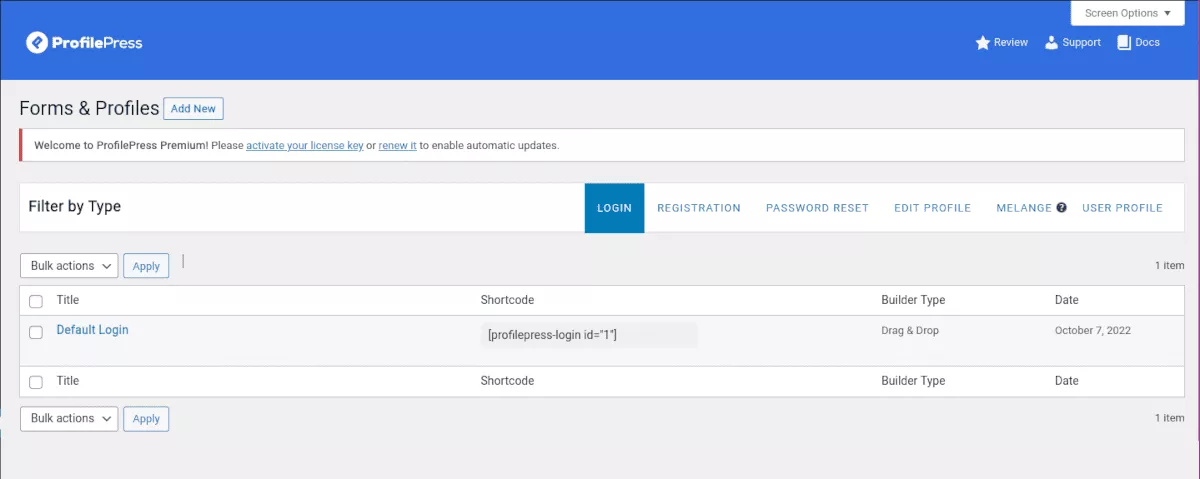Click the ProfilePress brand name text

99,43
